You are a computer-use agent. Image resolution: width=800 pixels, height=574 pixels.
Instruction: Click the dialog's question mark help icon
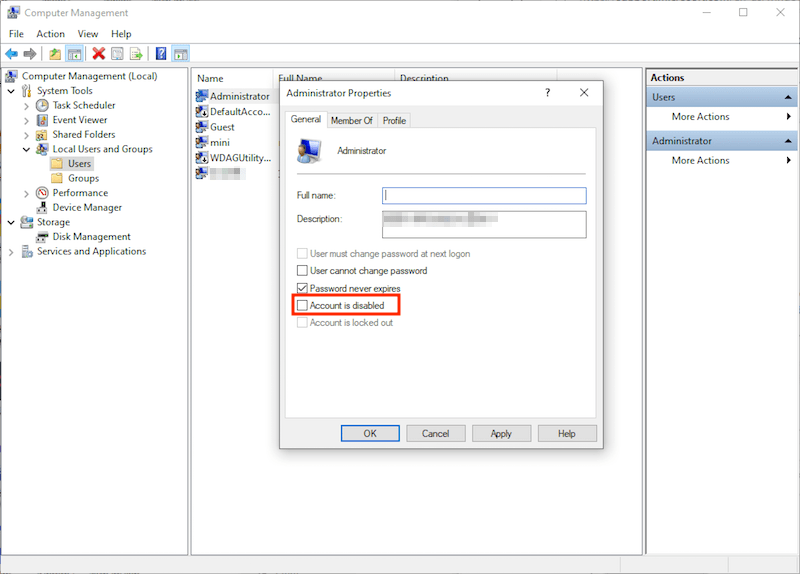tap(547, 92)
